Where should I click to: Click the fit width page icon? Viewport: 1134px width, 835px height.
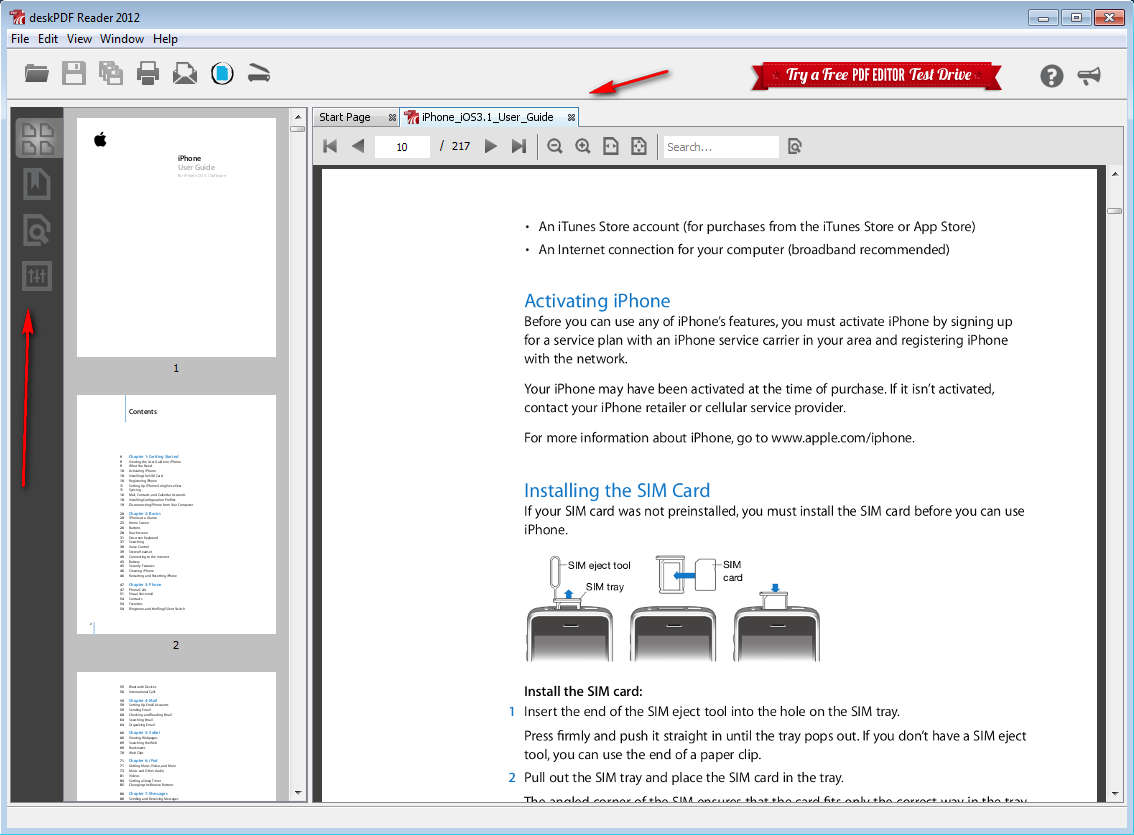[x=611, y=147]
